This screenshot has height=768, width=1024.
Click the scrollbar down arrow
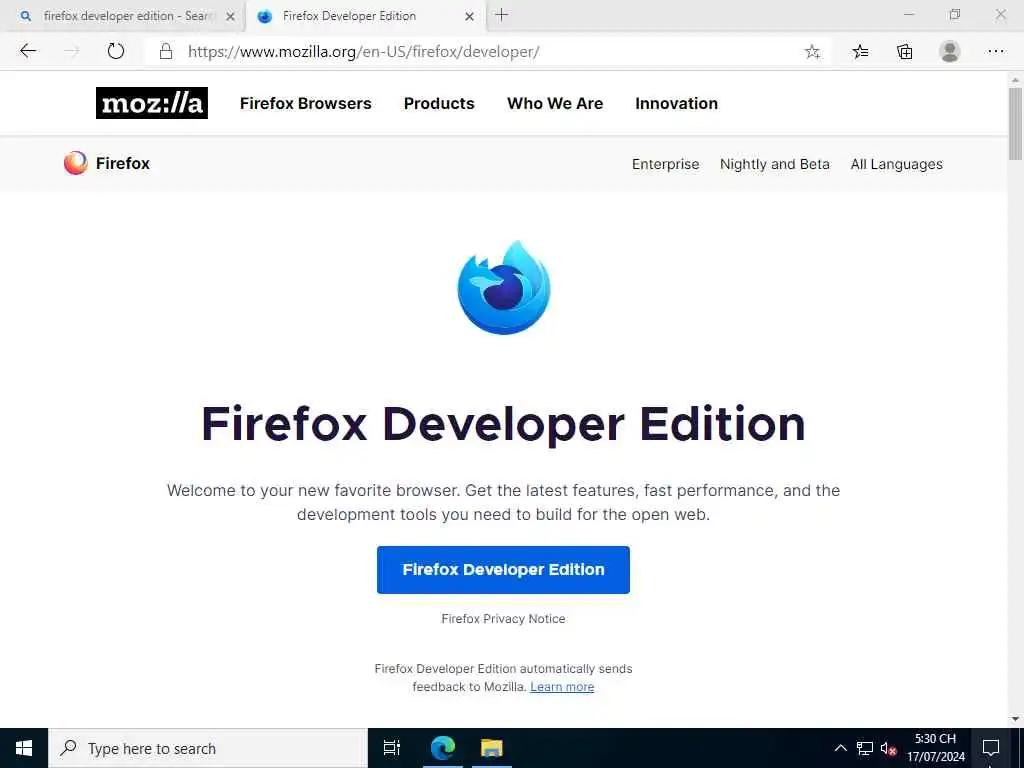point(1015,720)
